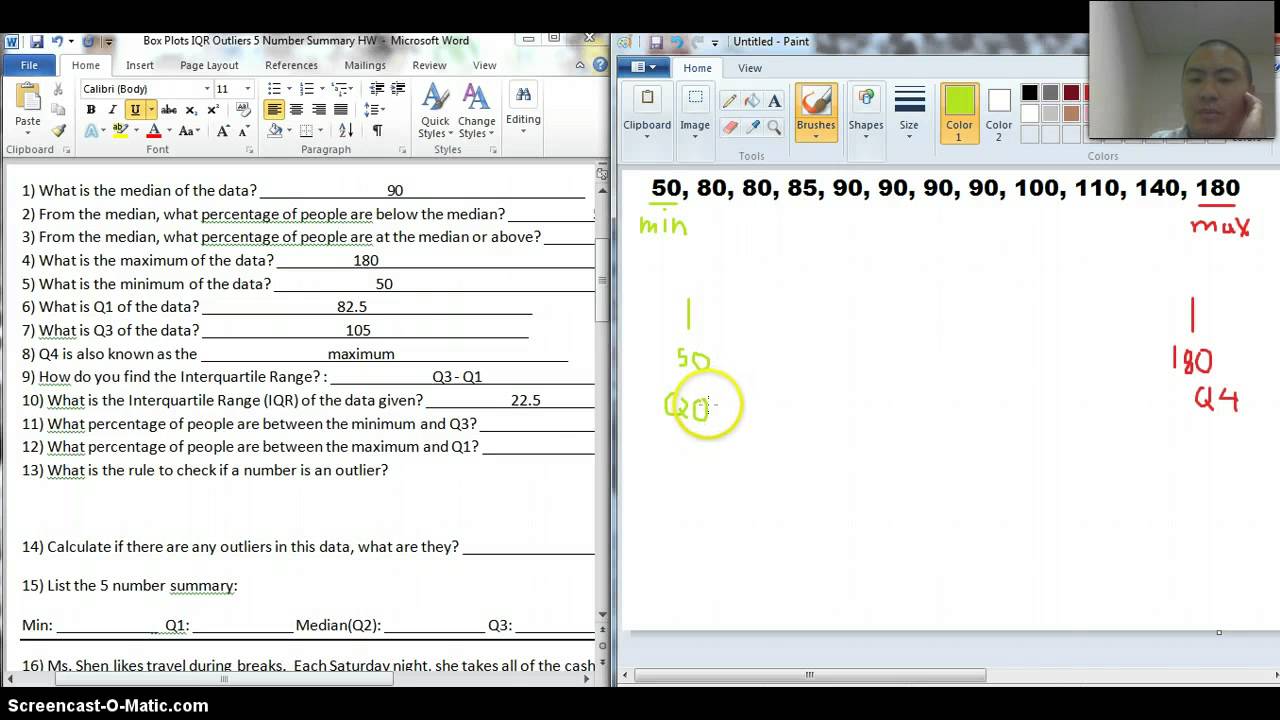Click Undo in Word's quick access toolbar
Image resolution: width=1280 pixels, height=720 pixels.
[x=57, y=42]
